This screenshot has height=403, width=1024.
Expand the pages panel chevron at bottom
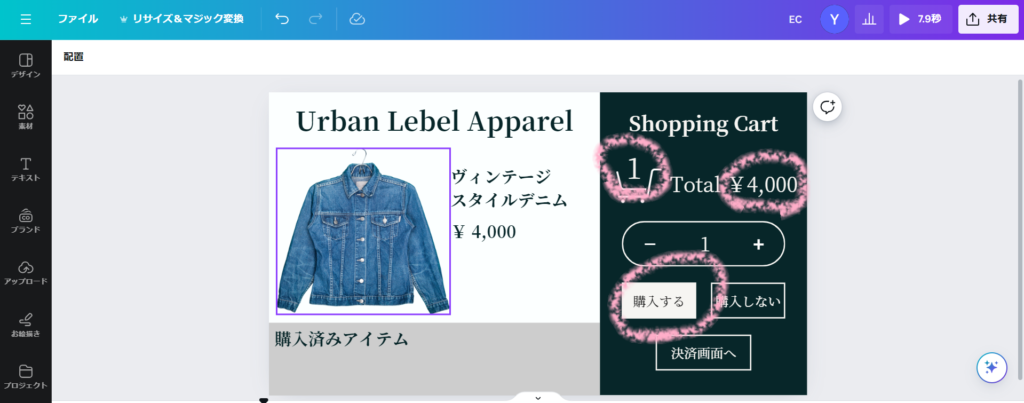(x=538, y=397)
